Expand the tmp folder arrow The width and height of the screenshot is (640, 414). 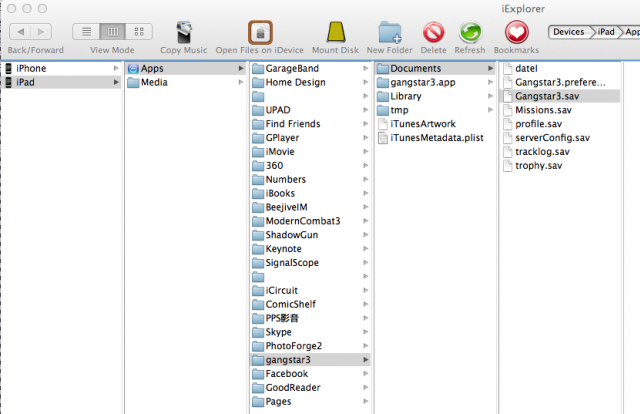pos(490,110)
